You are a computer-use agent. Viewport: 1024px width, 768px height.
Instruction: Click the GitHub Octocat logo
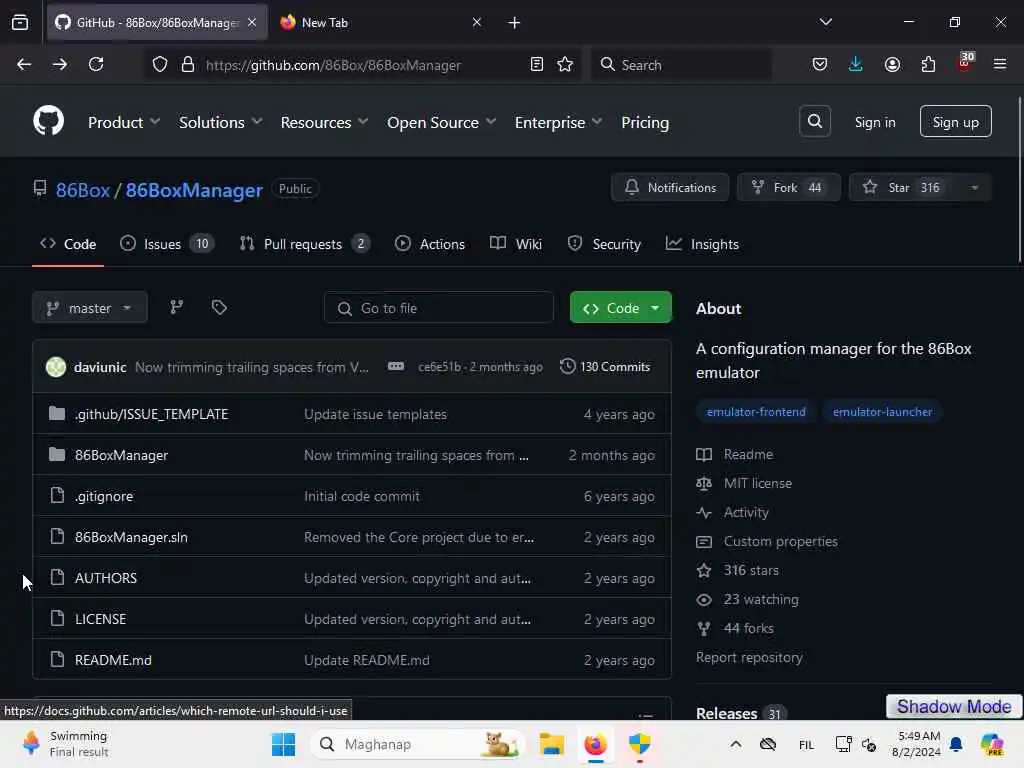click(x=48, y=121)
